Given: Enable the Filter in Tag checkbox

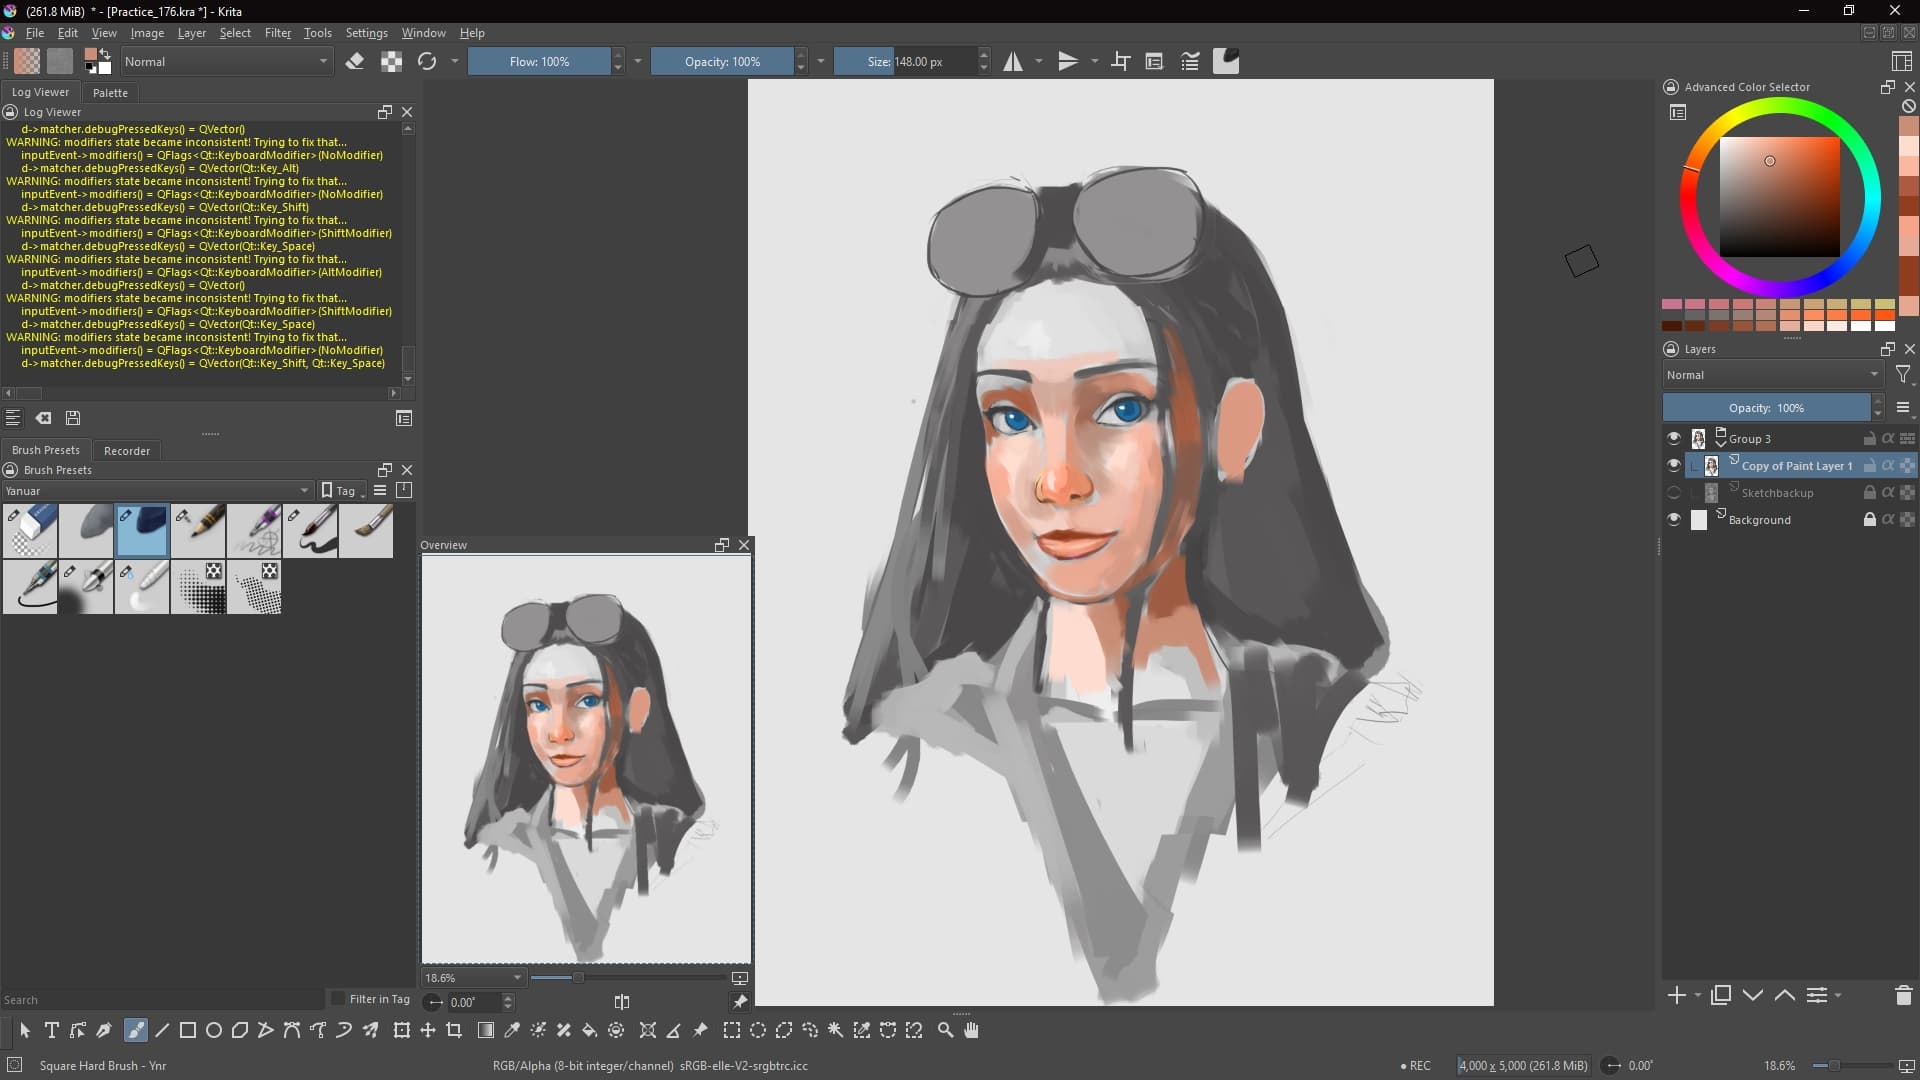Looking at the screenshot, I should coord(338,998).
